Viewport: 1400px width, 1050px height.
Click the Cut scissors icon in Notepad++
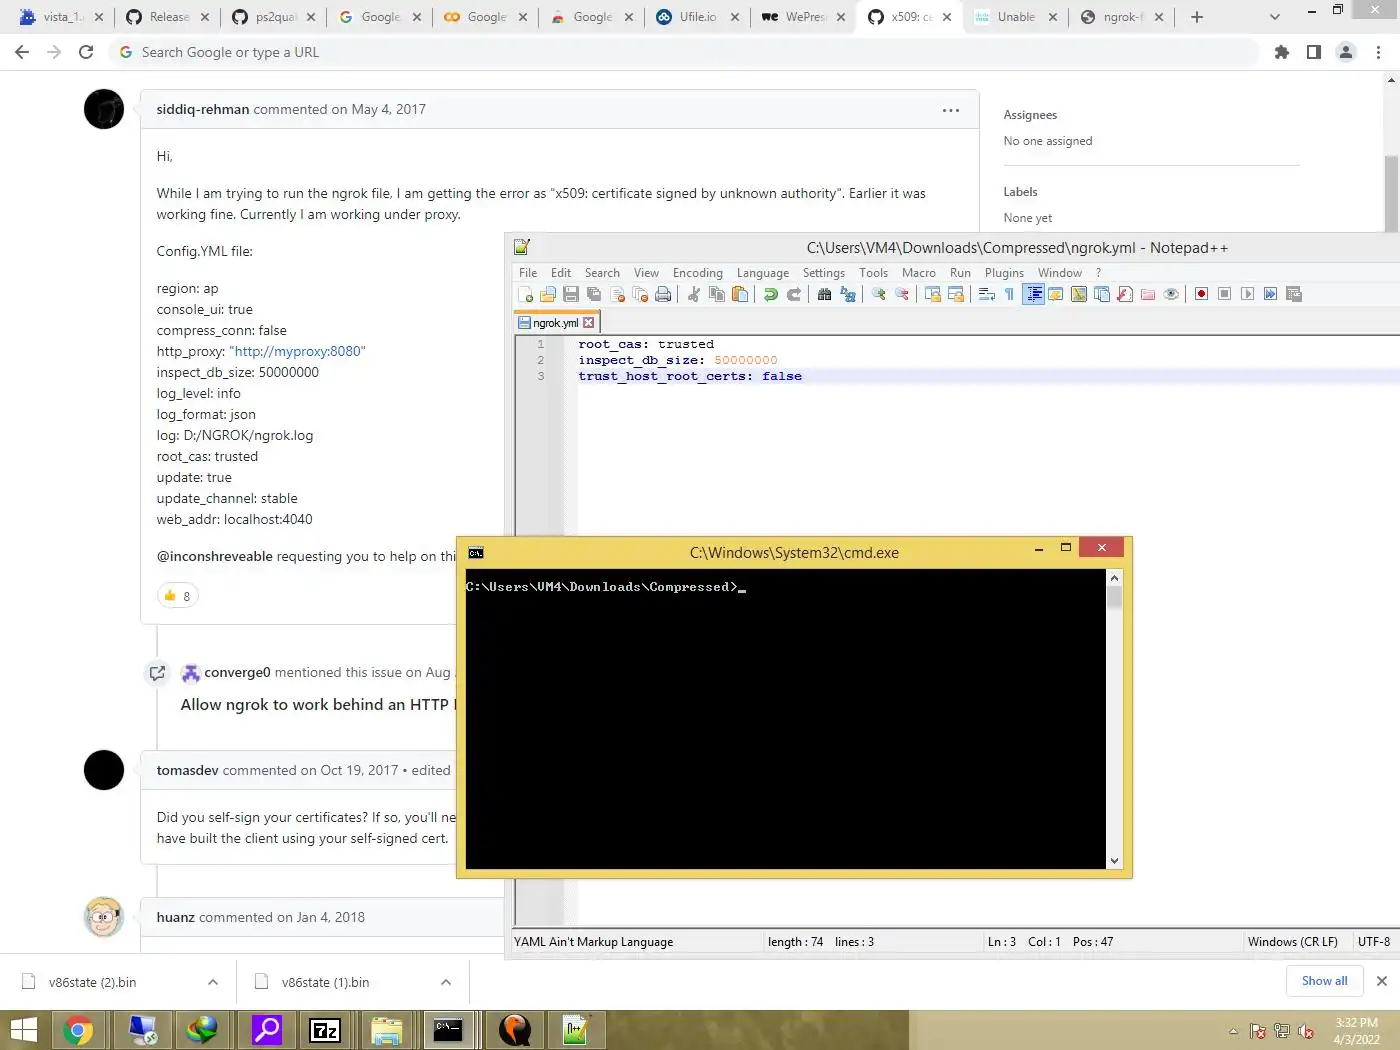pos(694,294)
